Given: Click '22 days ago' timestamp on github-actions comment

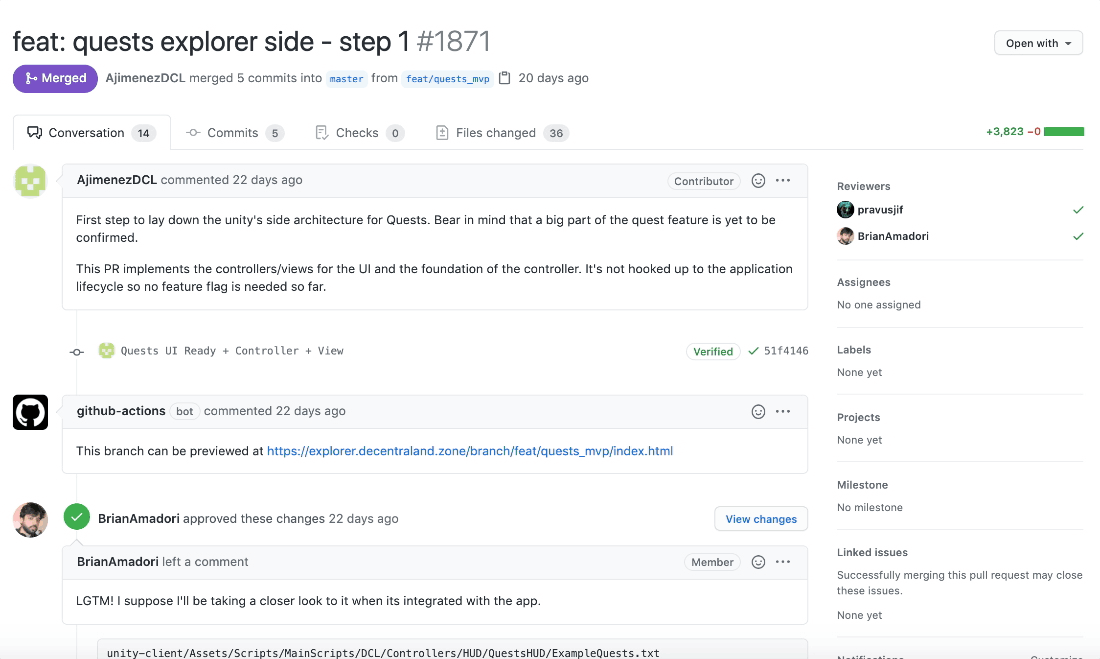Looking at the screenshot, I should click(310, 411).
